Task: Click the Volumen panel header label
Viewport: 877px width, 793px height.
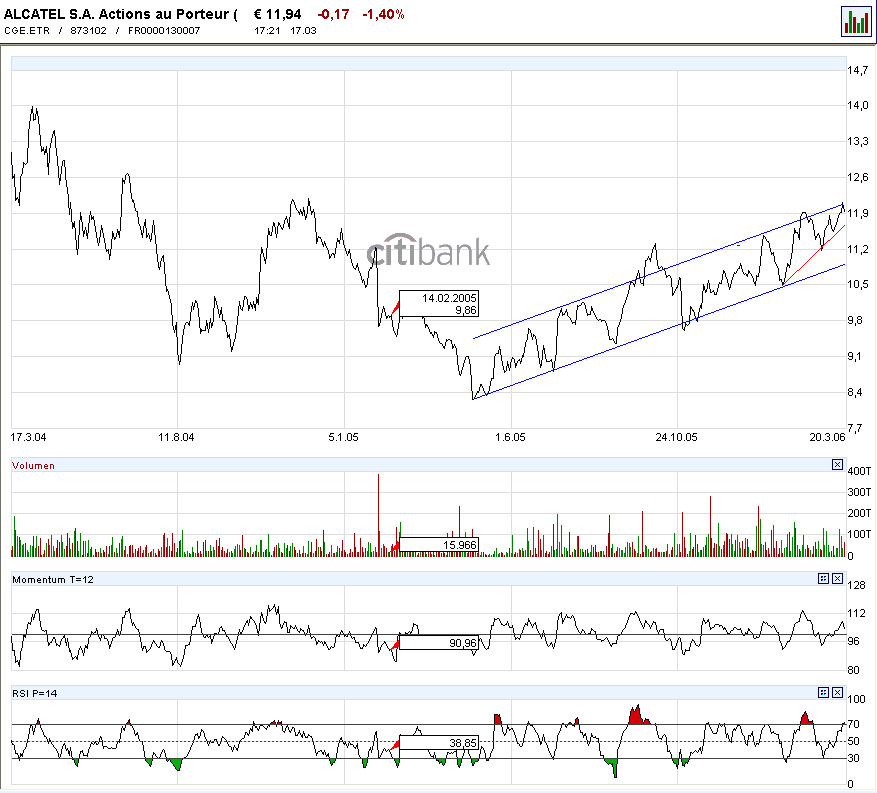Action: pyautogui.click(x=34, y=465)
